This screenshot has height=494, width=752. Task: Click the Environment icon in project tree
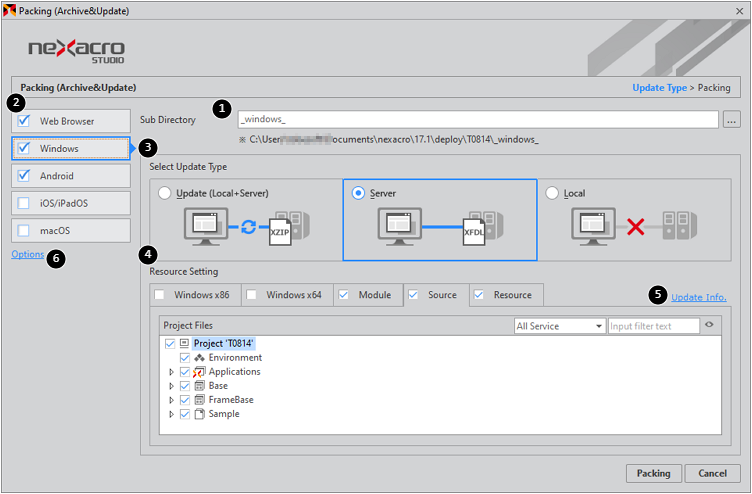tap(200, 358)
